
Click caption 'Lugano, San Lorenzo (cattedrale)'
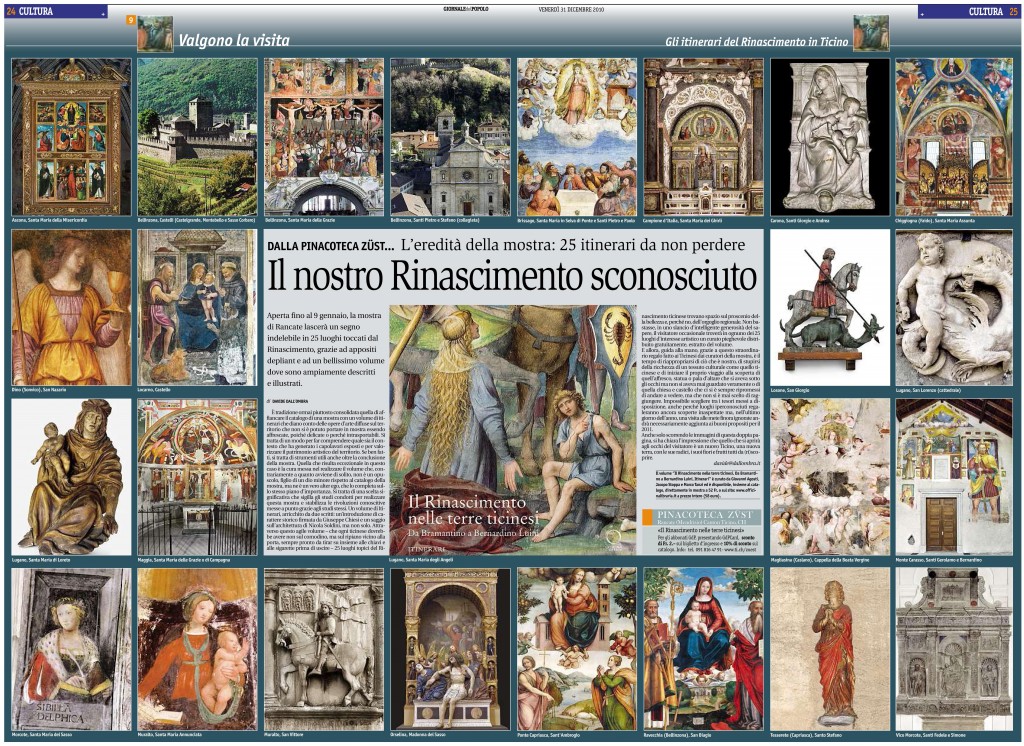pyautogui.click(x=928, y=390)
